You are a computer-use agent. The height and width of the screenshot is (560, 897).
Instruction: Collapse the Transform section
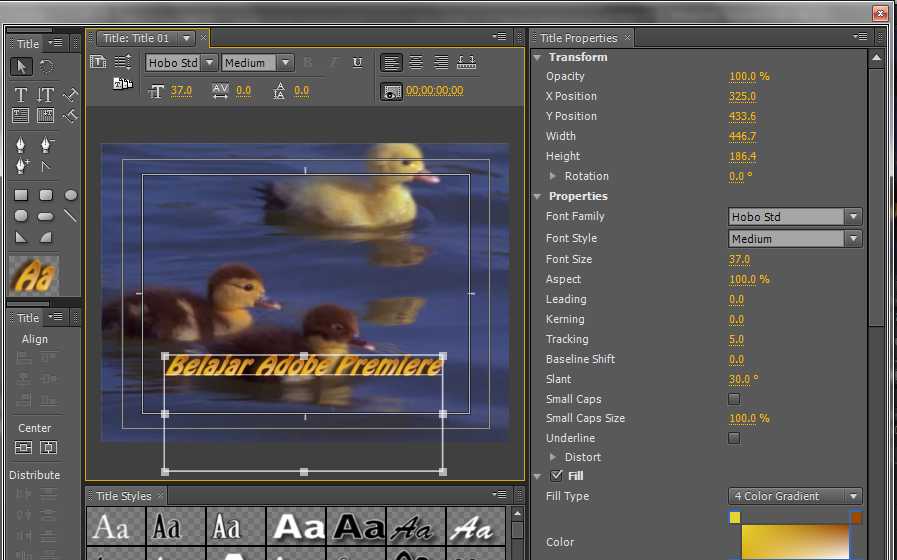(537, 57)
